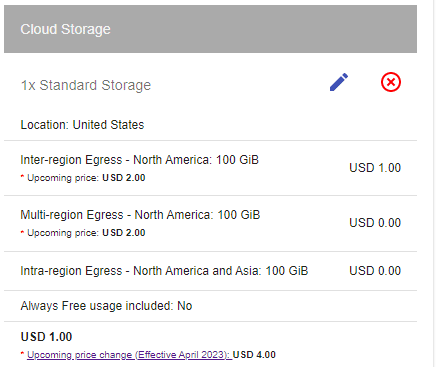Select the Inter-region Egress - North America row
441x367 pixels.
210,168
